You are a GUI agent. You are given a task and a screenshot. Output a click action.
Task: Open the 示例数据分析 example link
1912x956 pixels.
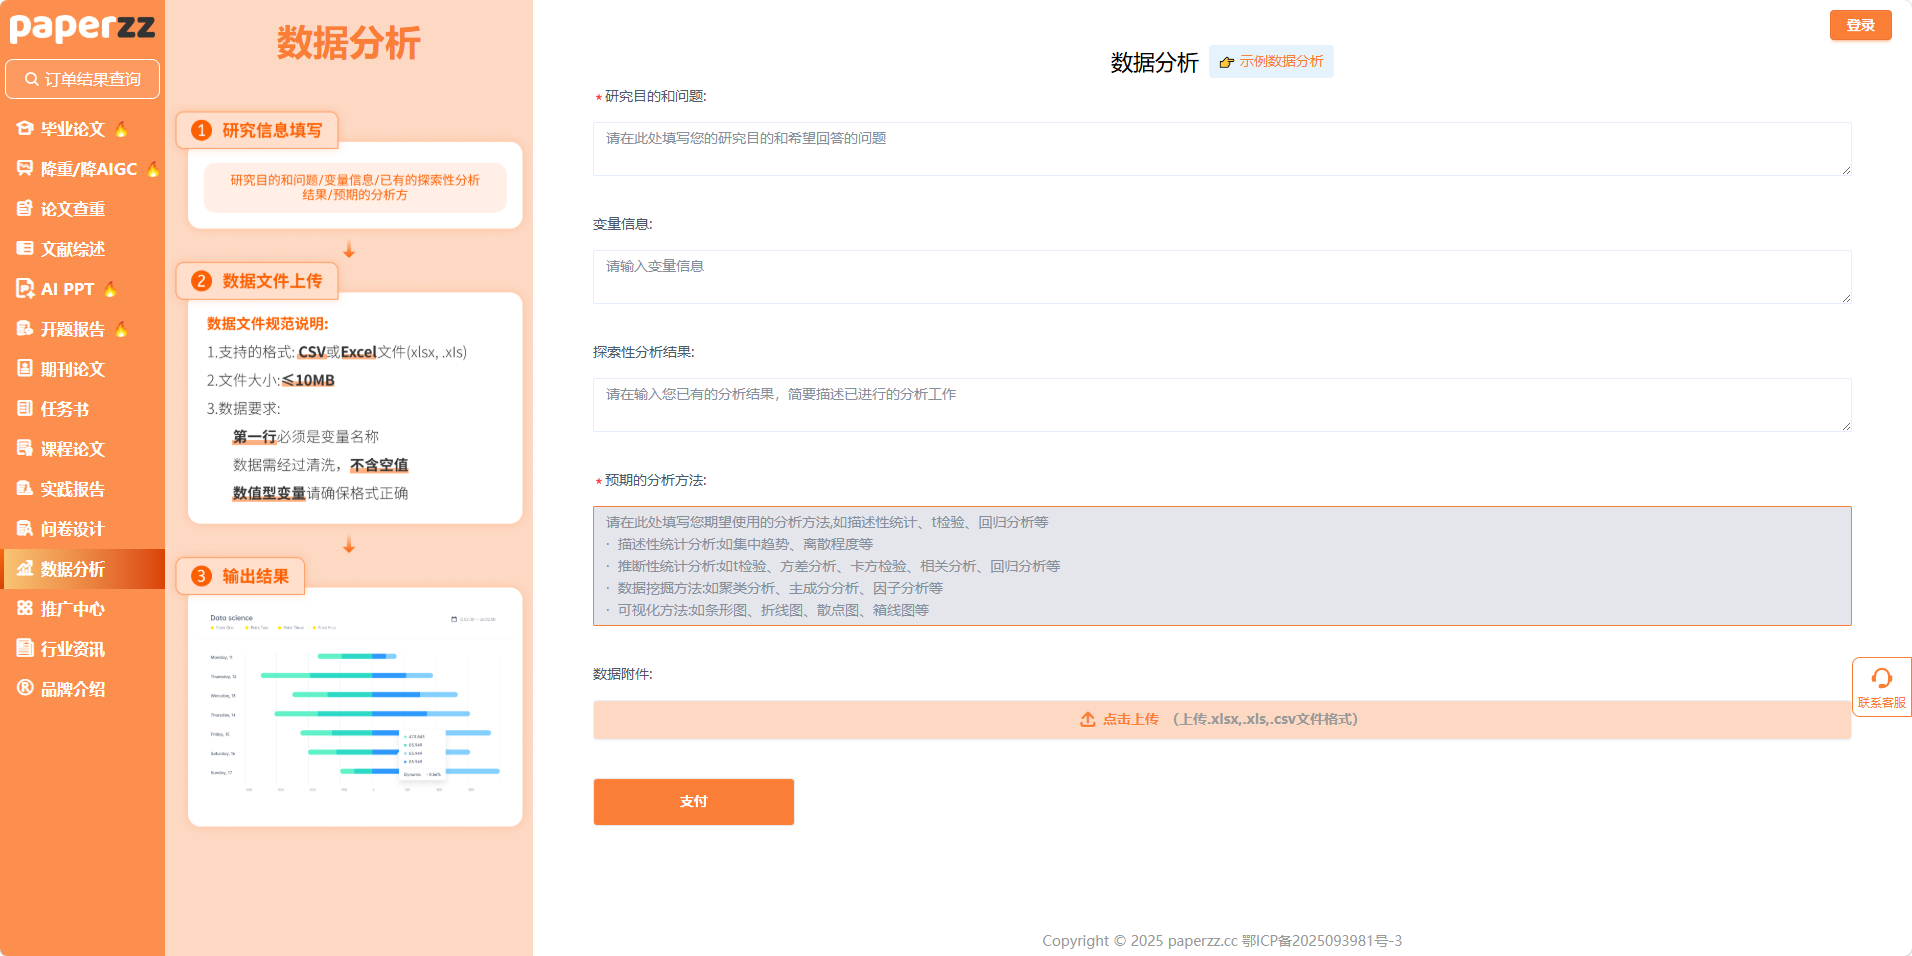click(1271, 62)
